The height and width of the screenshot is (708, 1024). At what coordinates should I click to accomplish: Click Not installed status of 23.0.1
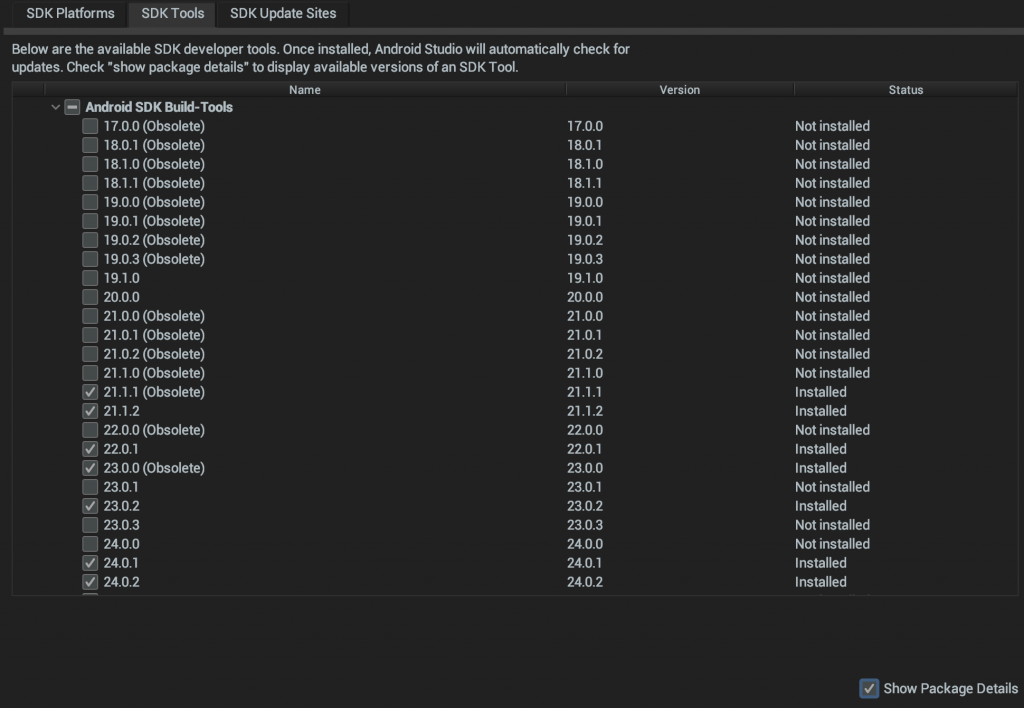coord(833,487)
